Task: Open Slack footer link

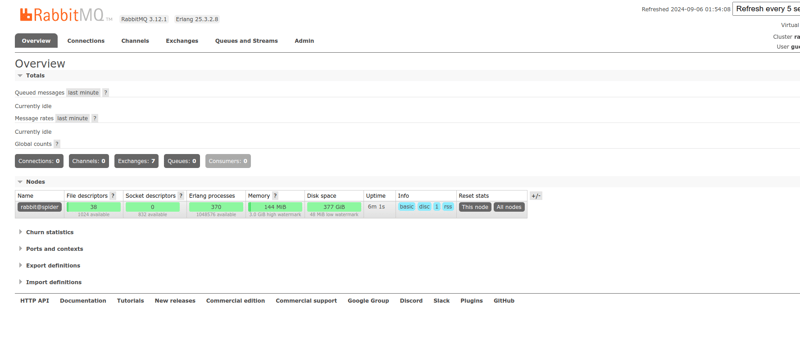Action: 442,301
